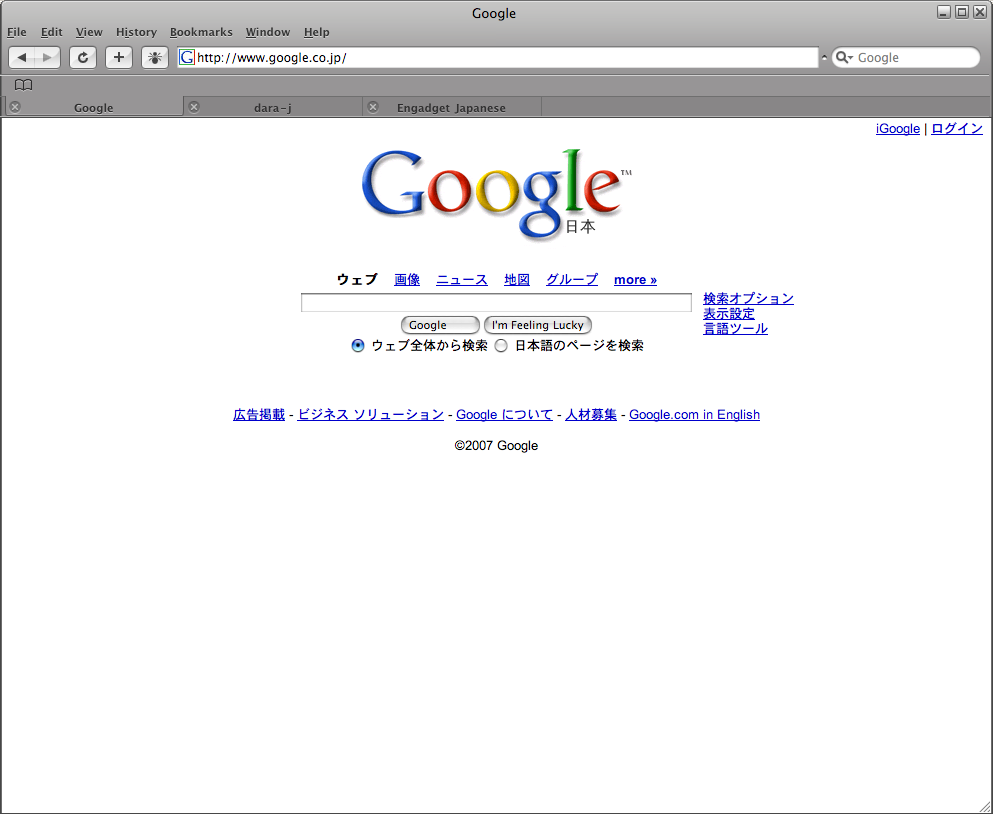Screen dimensions: 993x814
Task: Go back with the left arrow button
Action: pyautogui.click(x=22, y=58)
